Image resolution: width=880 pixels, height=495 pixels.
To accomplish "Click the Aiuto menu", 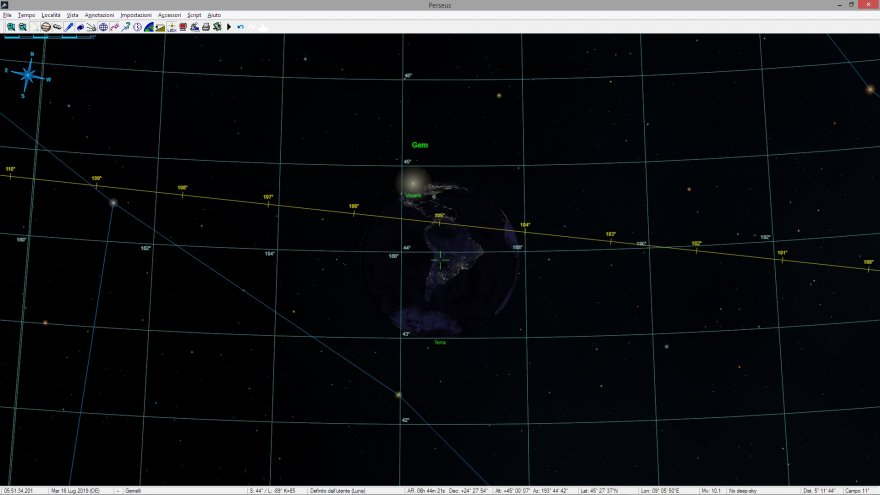I will point(214,15).
